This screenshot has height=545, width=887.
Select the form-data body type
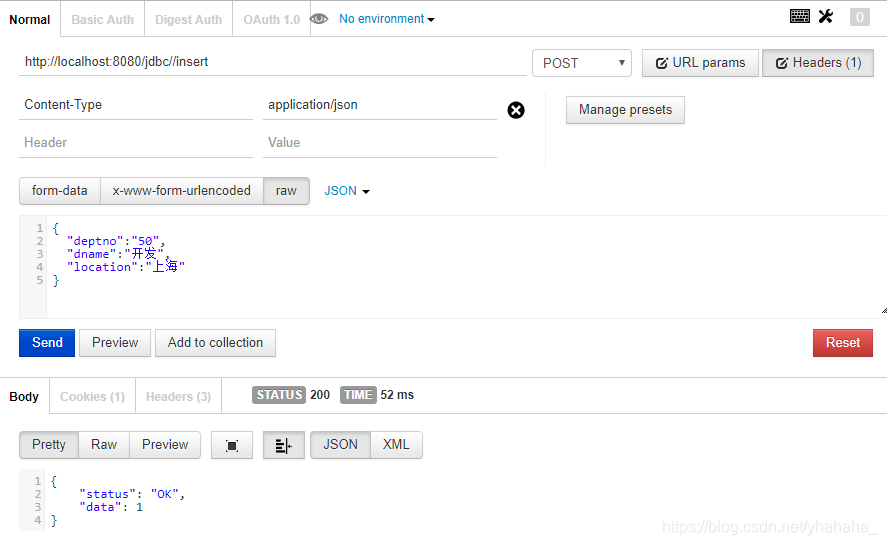(59, 191)
